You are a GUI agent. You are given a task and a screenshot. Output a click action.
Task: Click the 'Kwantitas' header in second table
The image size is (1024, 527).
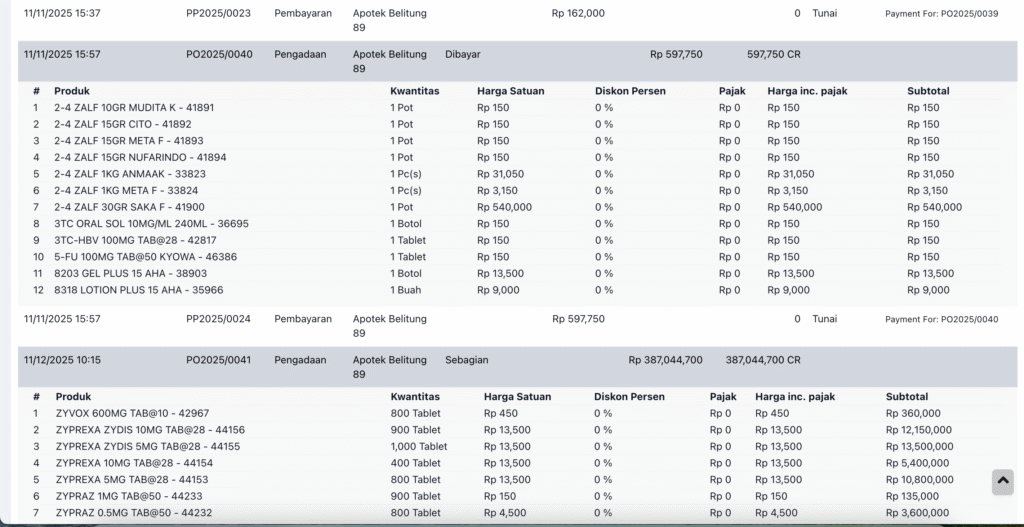[415, 396]
